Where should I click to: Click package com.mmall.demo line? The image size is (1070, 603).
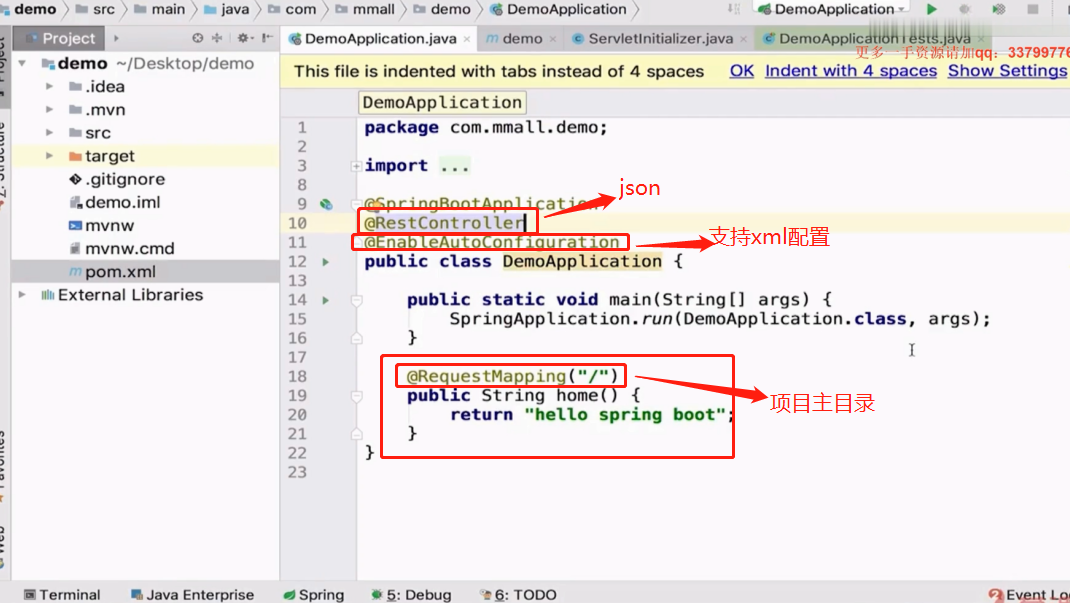point(485,128)
